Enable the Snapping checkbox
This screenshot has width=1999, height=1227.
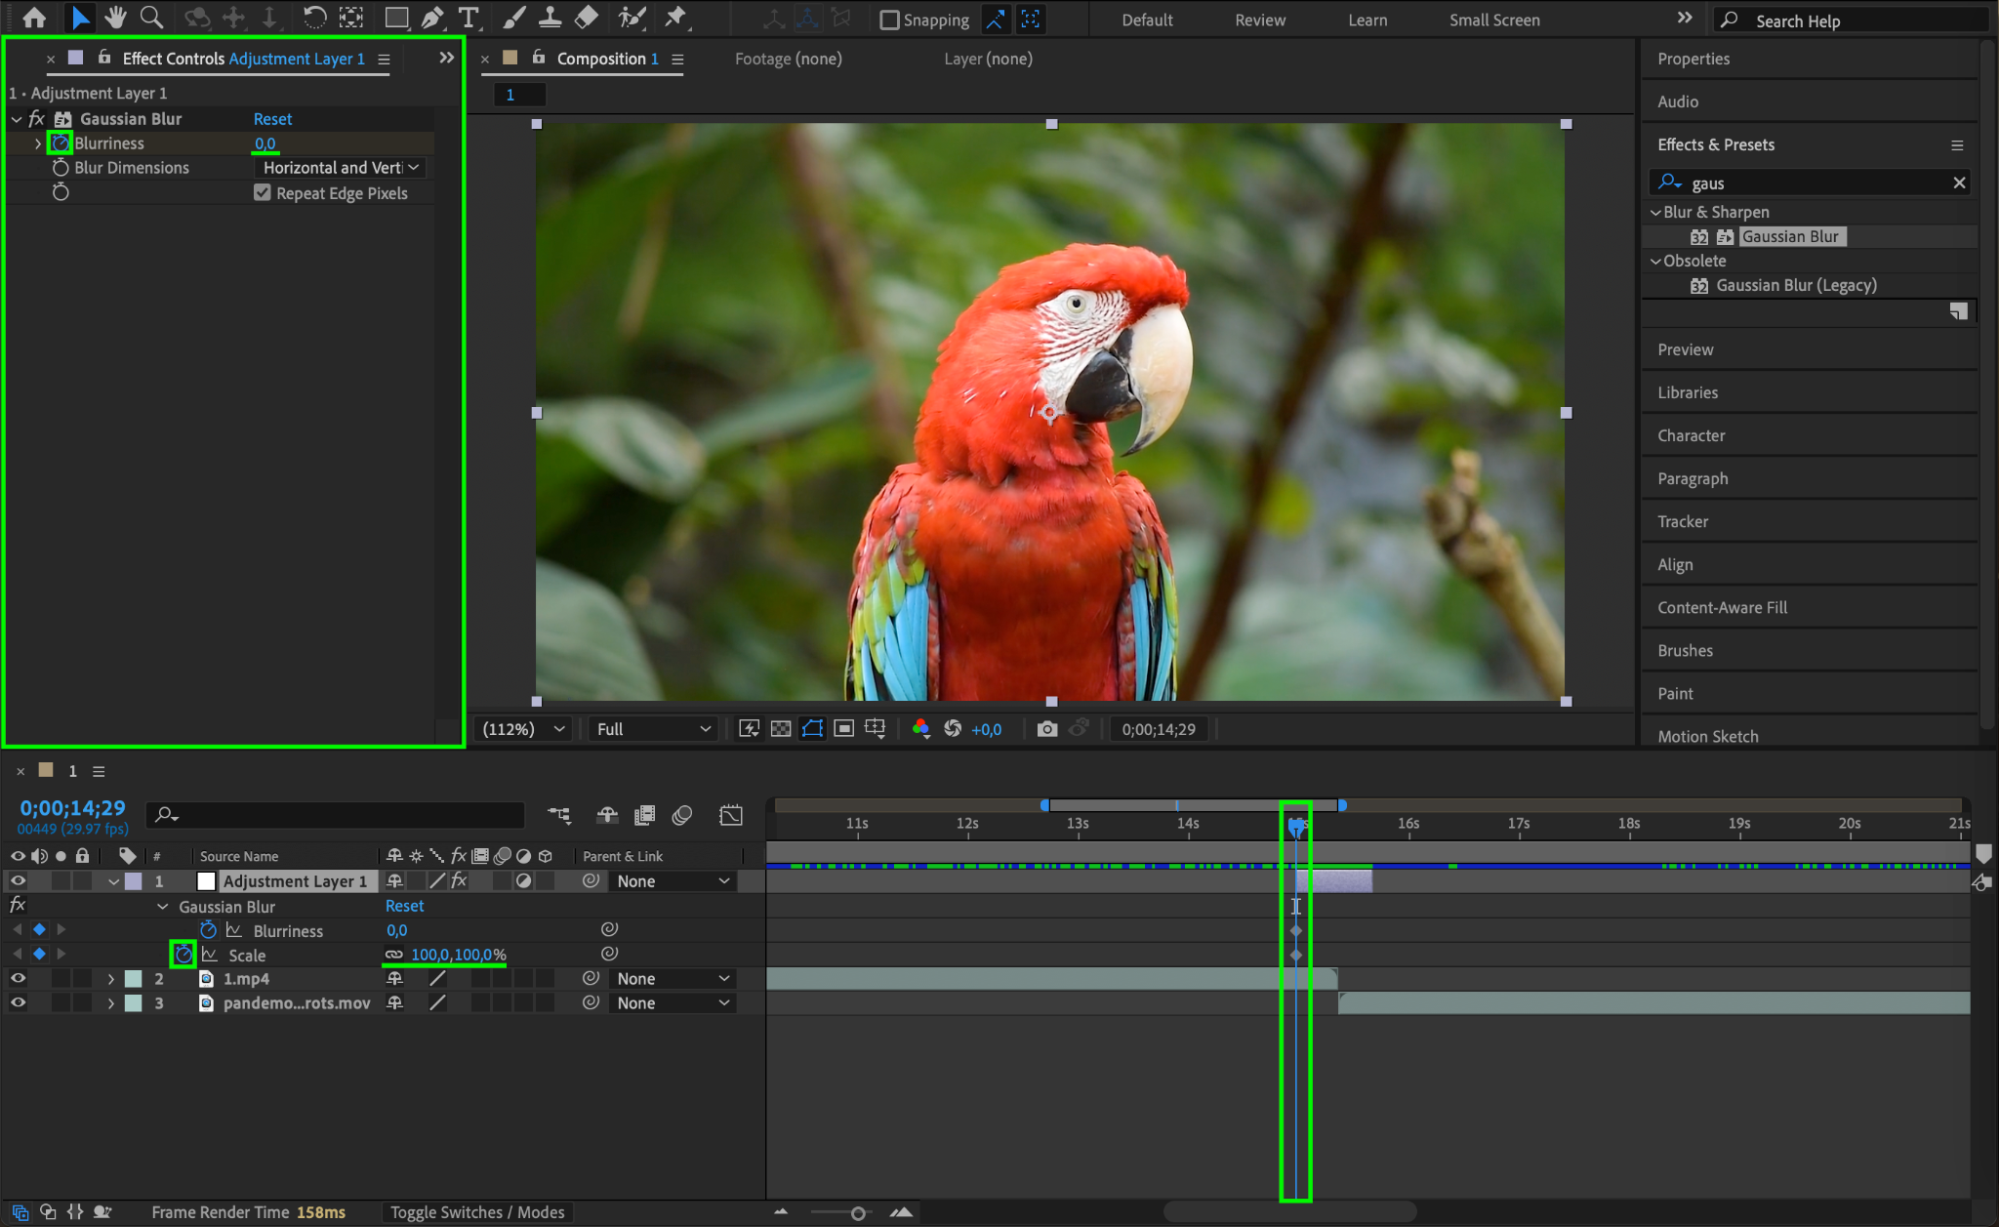(889, 20)
